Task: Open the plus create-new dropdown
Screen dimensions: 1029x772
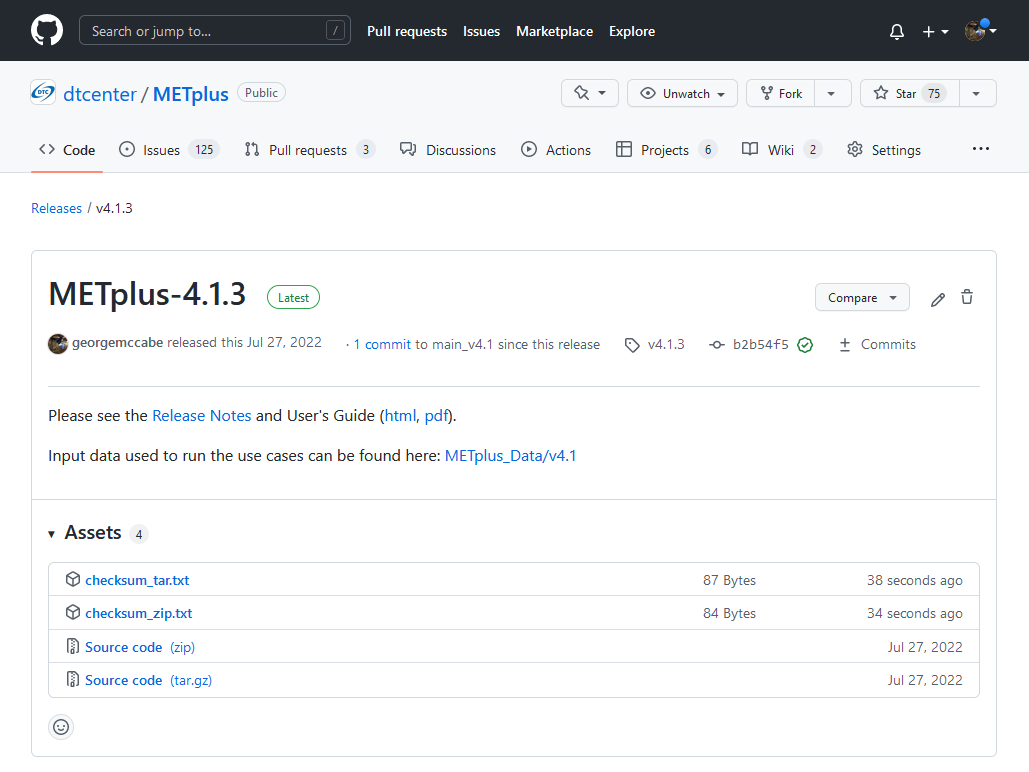Action: tap(934, 31)
